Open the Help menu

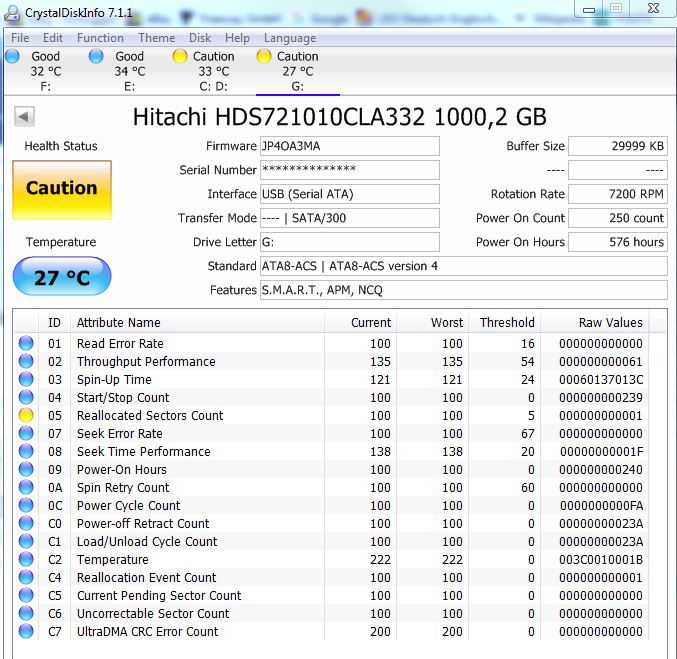[x=237, y=38]
